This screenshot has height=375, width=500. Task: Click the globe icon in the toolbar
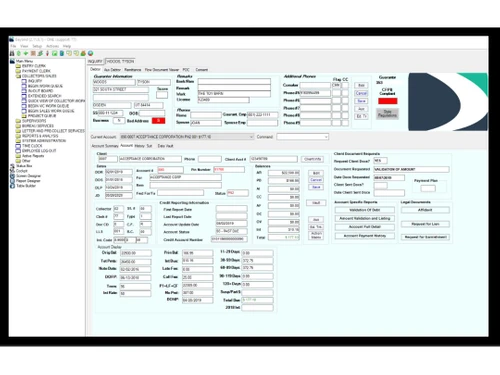coord(90,53)
